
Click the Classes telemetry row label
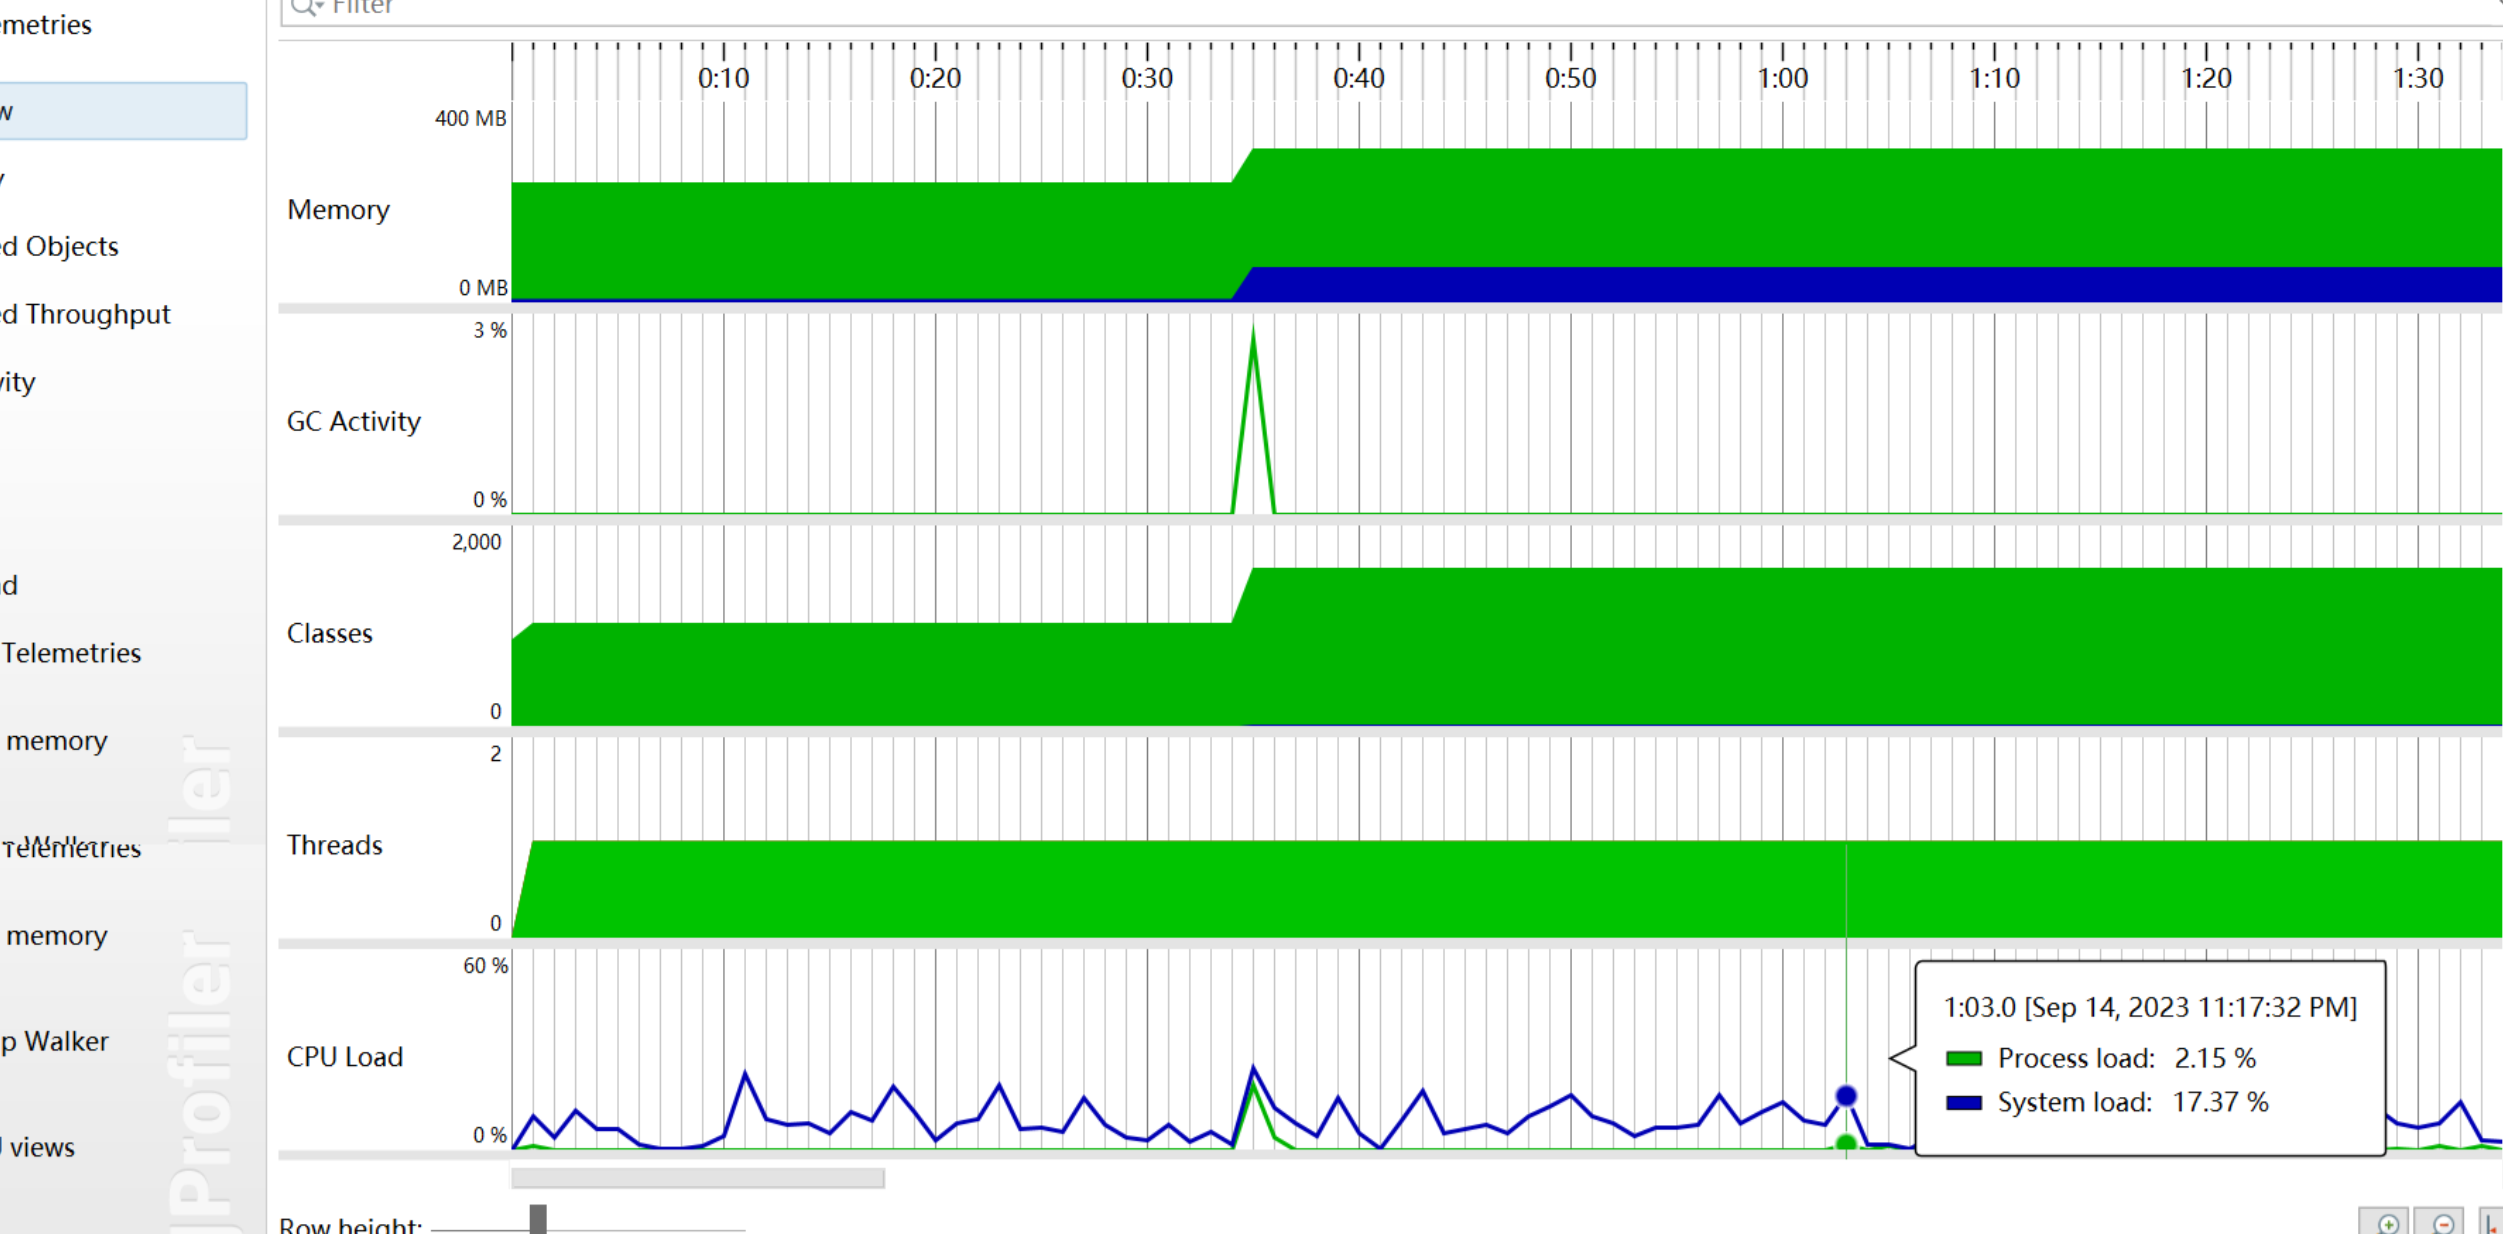tap(329, 634)
